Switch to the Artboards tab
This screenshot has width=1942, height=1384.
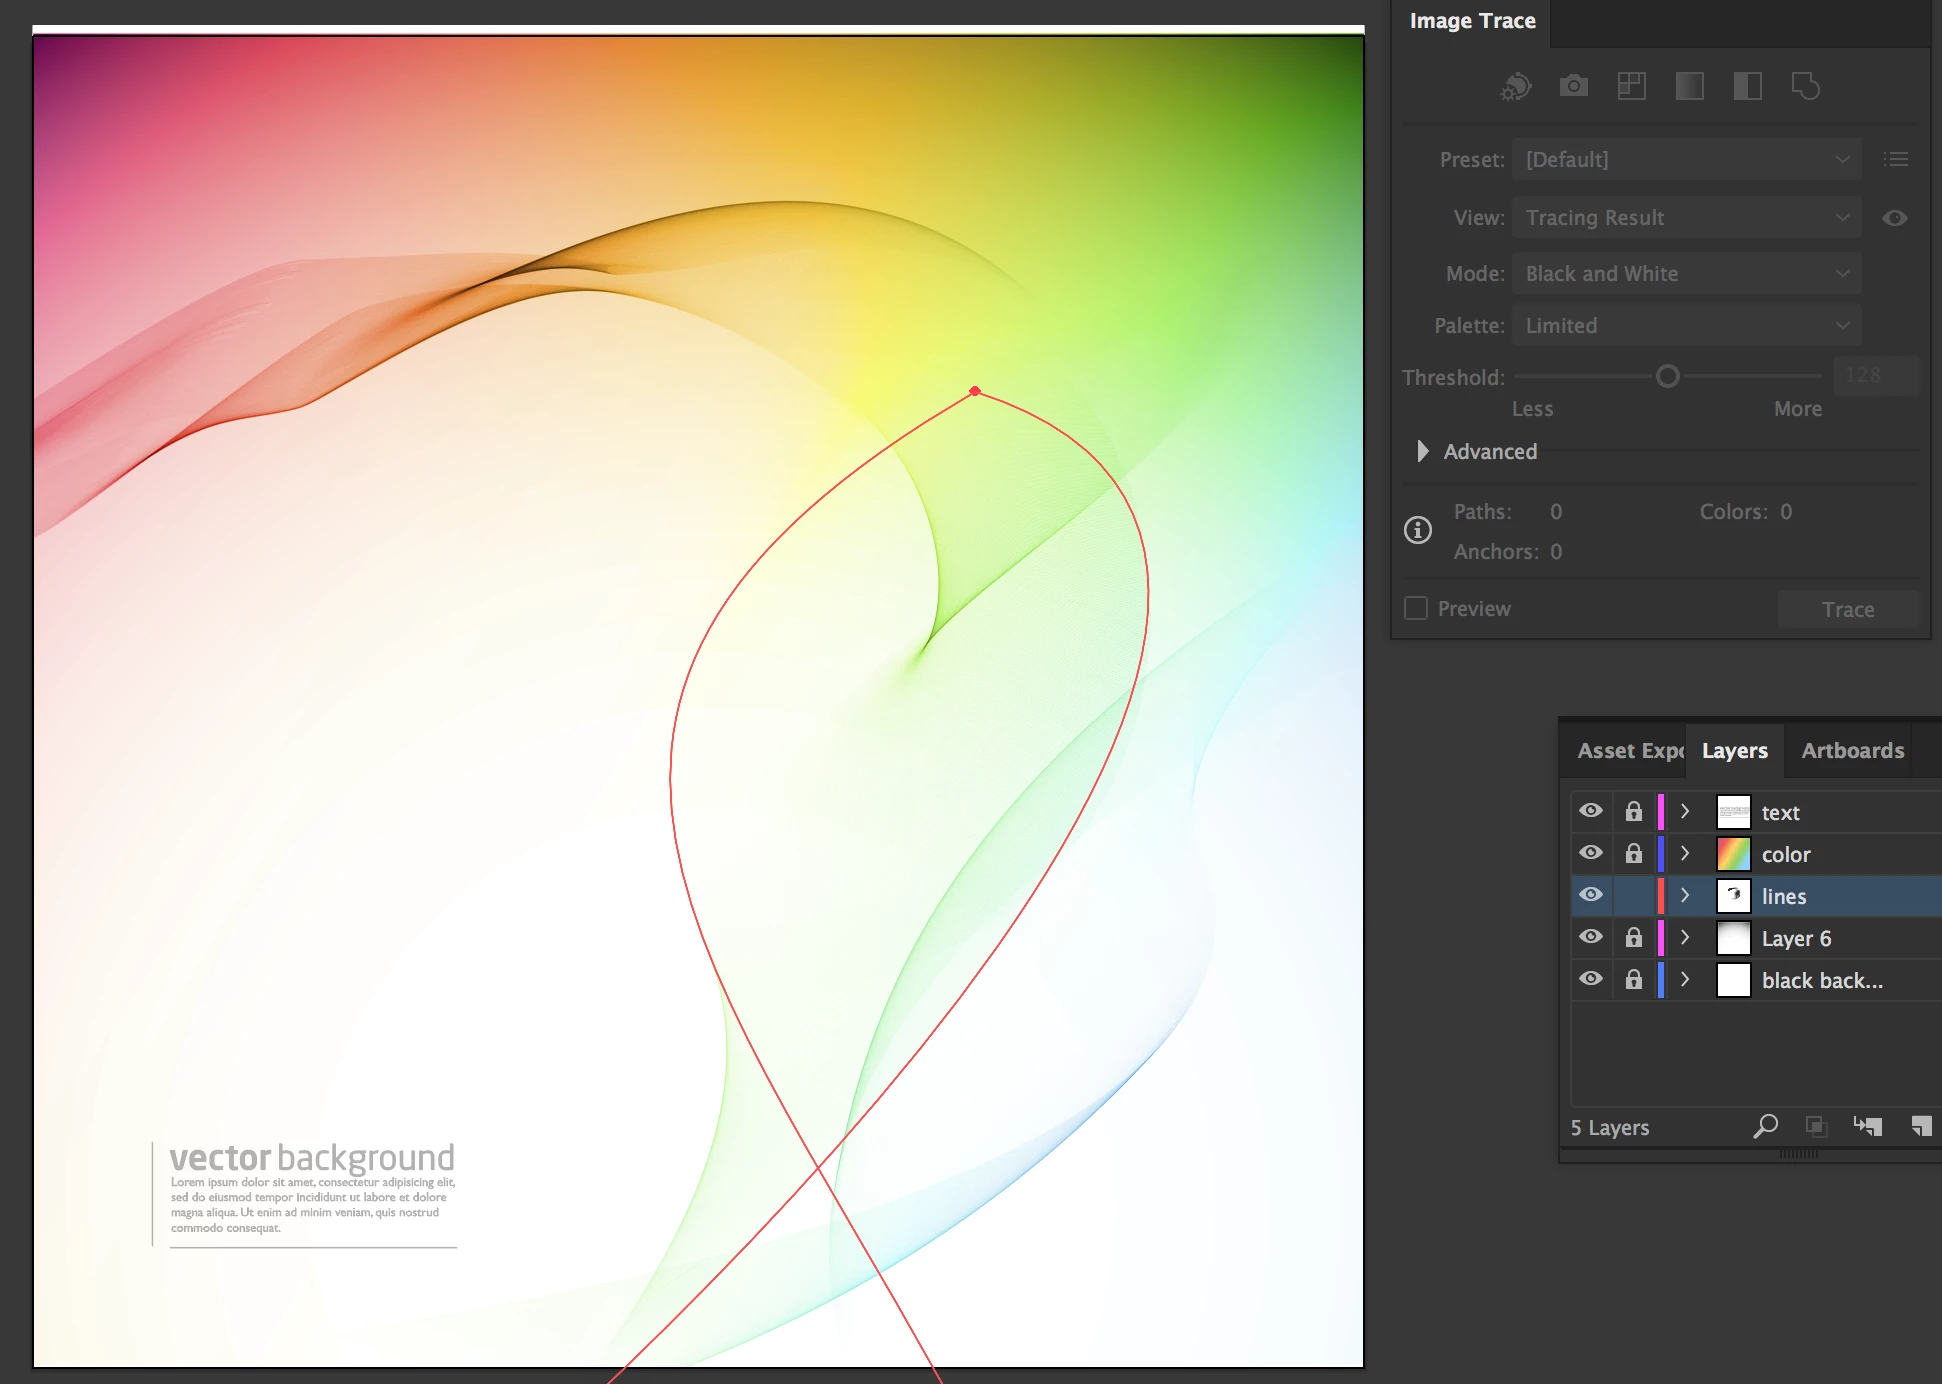click(1852, 751)
